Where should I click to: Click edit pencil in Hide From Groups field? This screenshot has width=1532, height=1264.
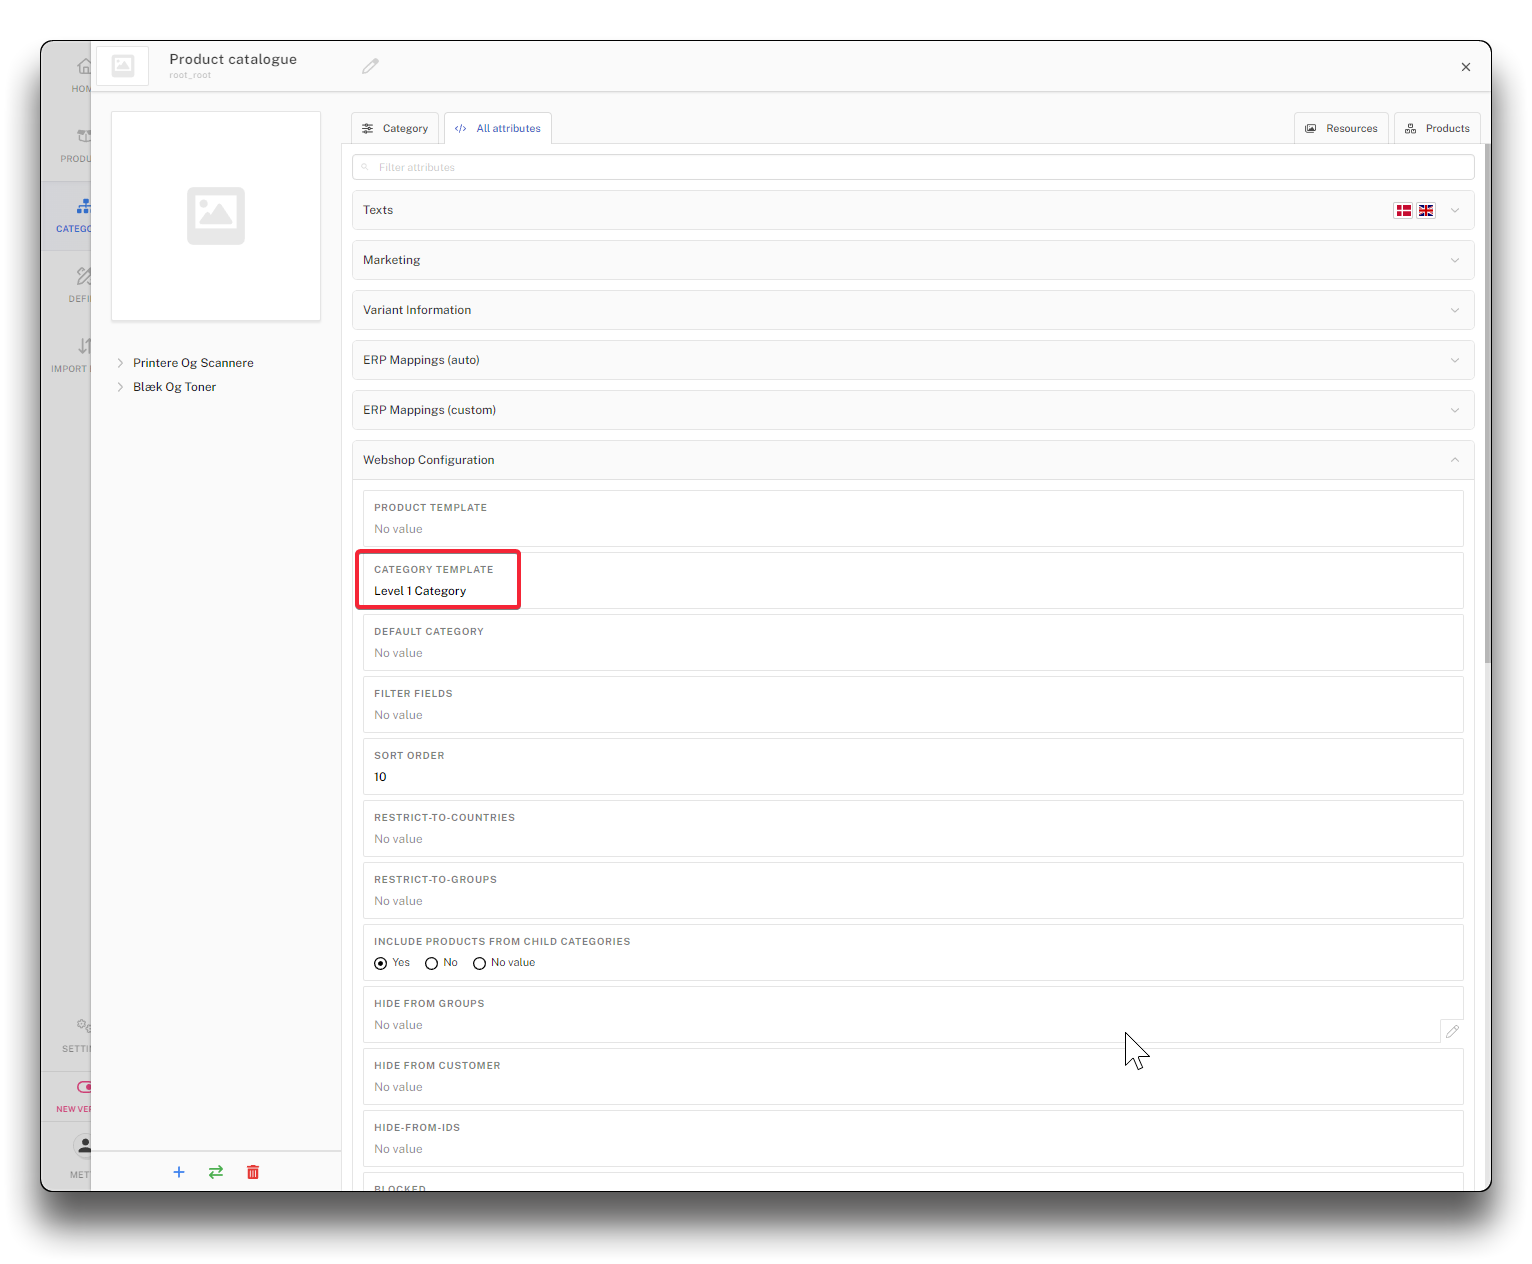[x=1452, y=1031]
